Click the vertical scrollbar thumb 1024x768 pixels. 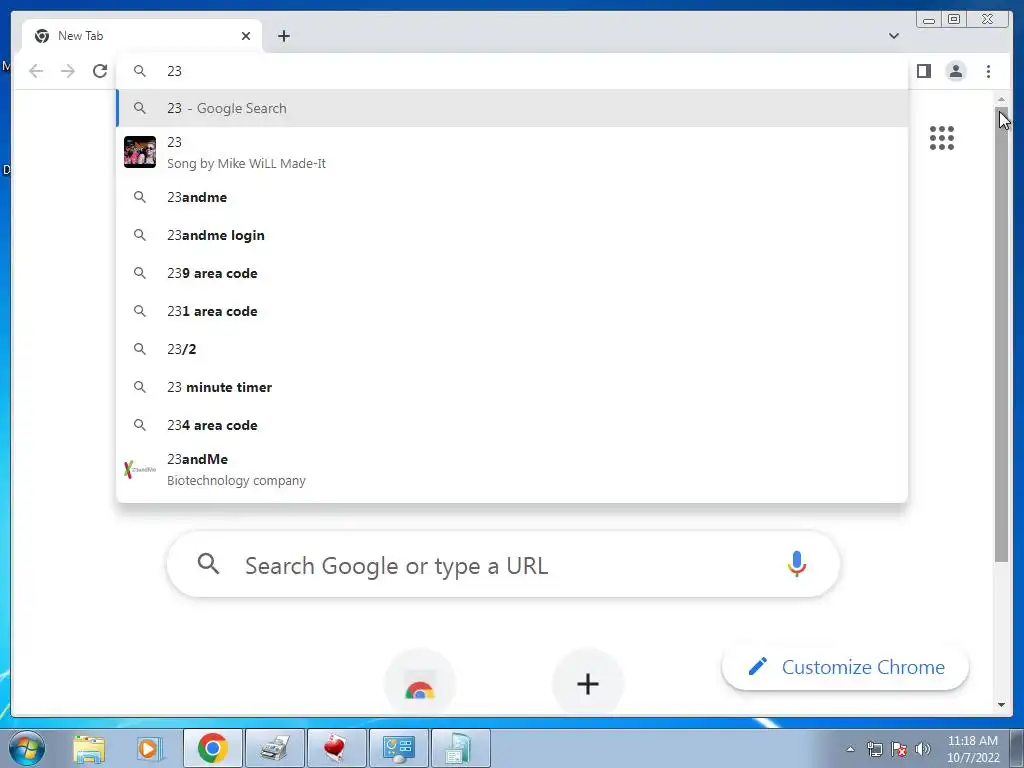coord(1001,334)
